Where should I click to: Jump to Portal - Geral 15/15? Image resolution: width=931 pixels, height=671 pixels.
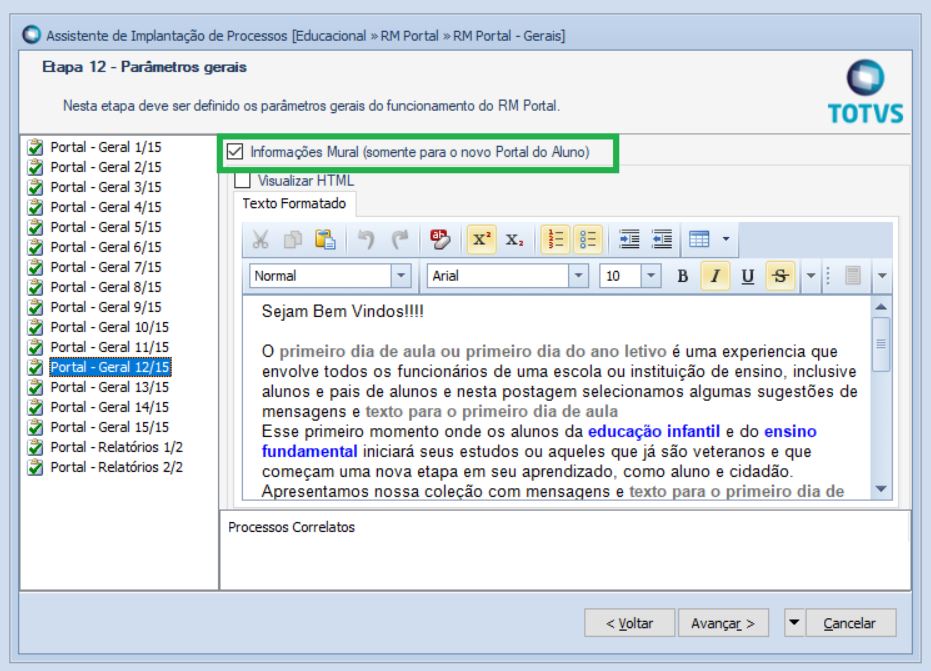tap(109, 427)
